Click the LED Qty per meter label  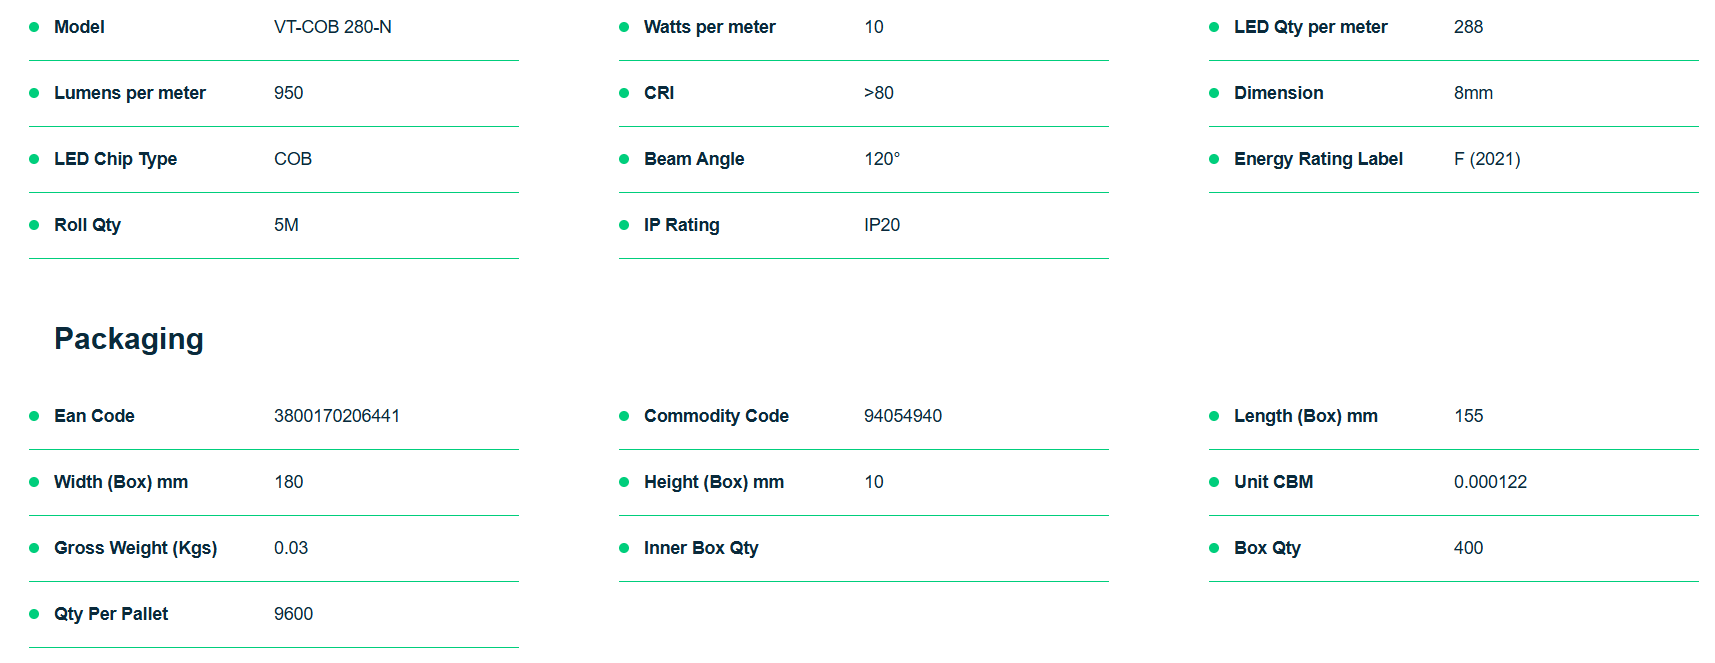coord(1310,27)
